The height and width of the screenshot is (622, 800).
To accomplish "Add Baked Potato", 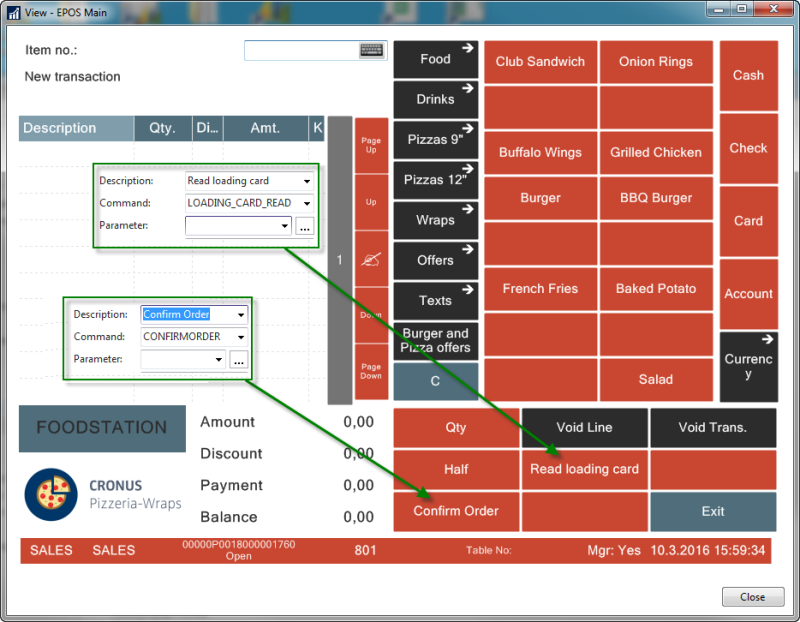I will pyautogui.click(x=656, y=289).
